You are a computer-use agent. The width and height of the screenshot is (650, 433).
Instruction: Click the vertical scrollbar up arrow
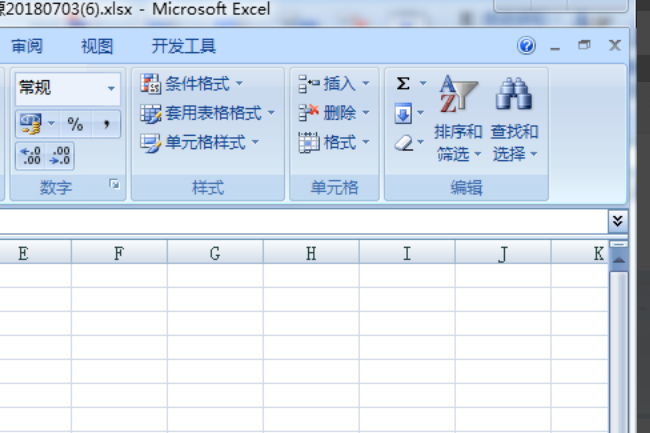click(619, 260)
